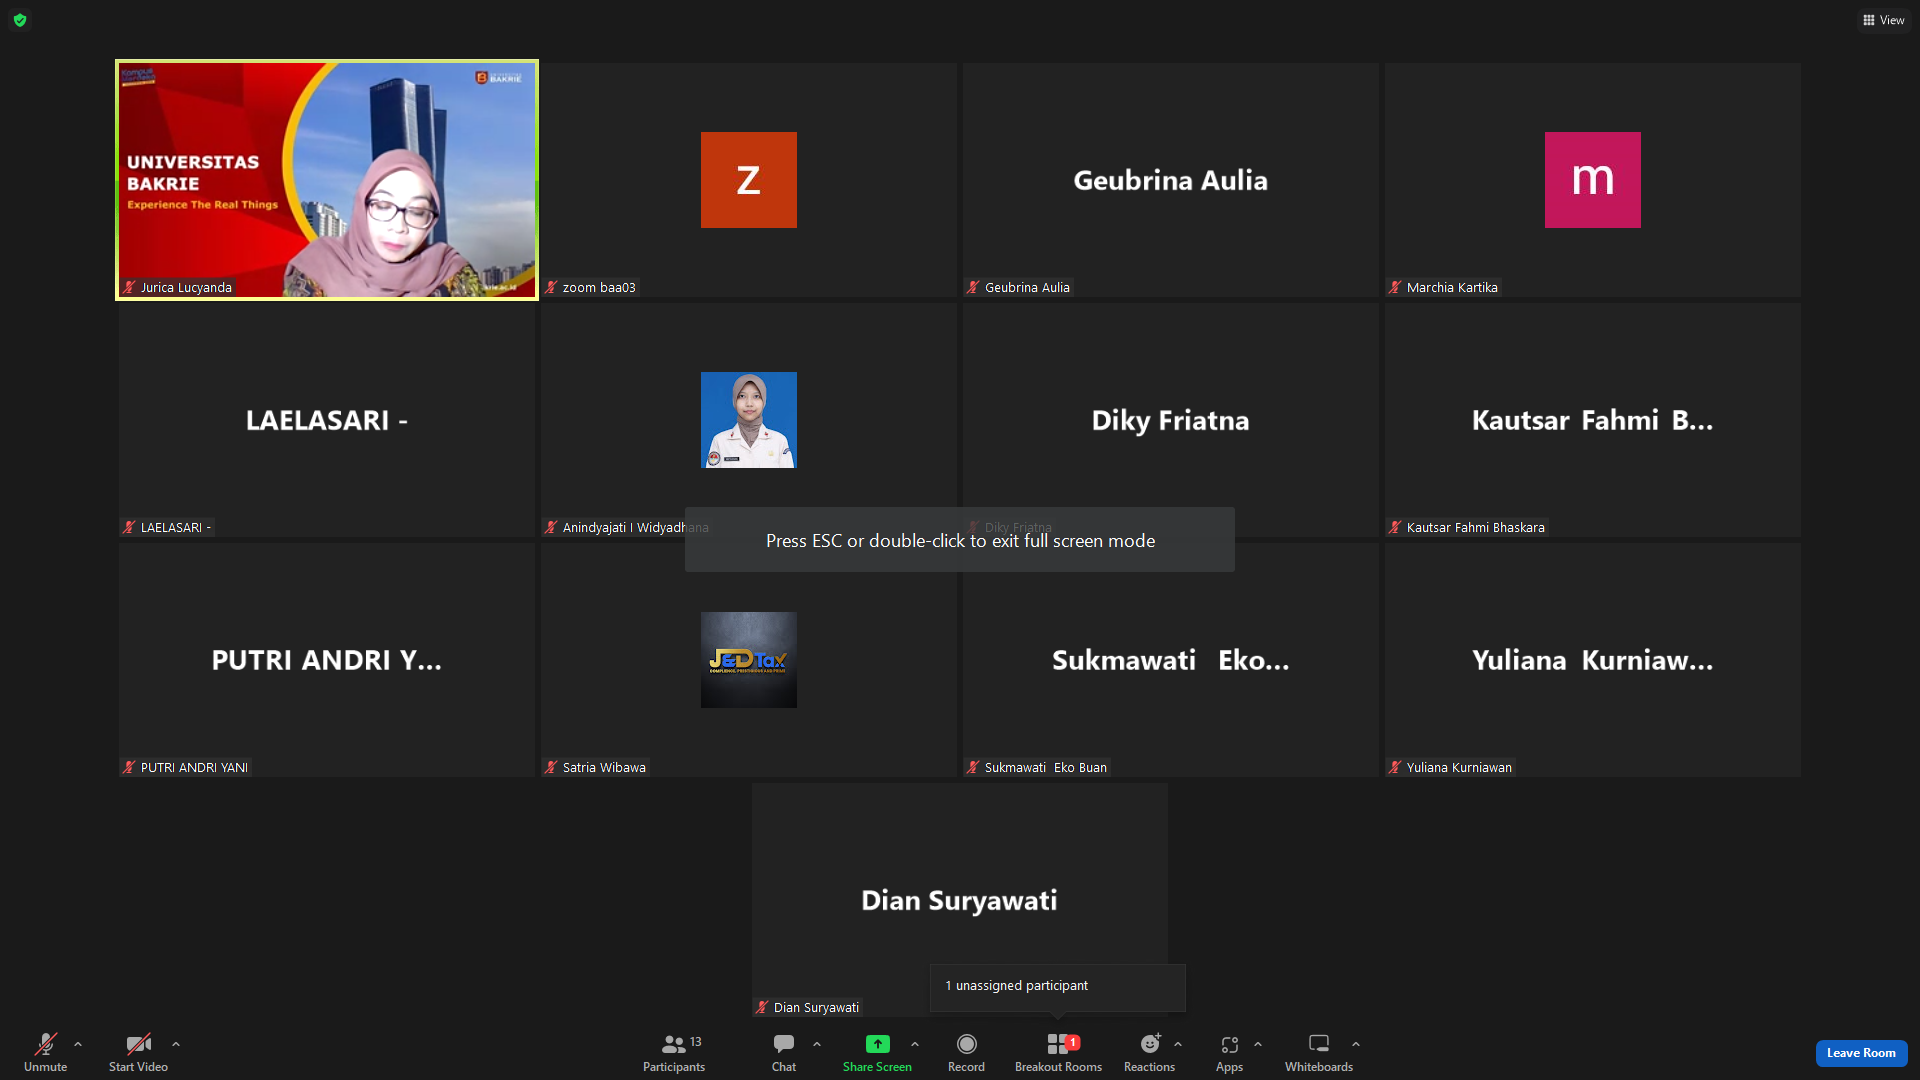The height and width of the screenshot is (1080, 1920).
Task: Turn on camera with Start Video
Action: 138,1053
